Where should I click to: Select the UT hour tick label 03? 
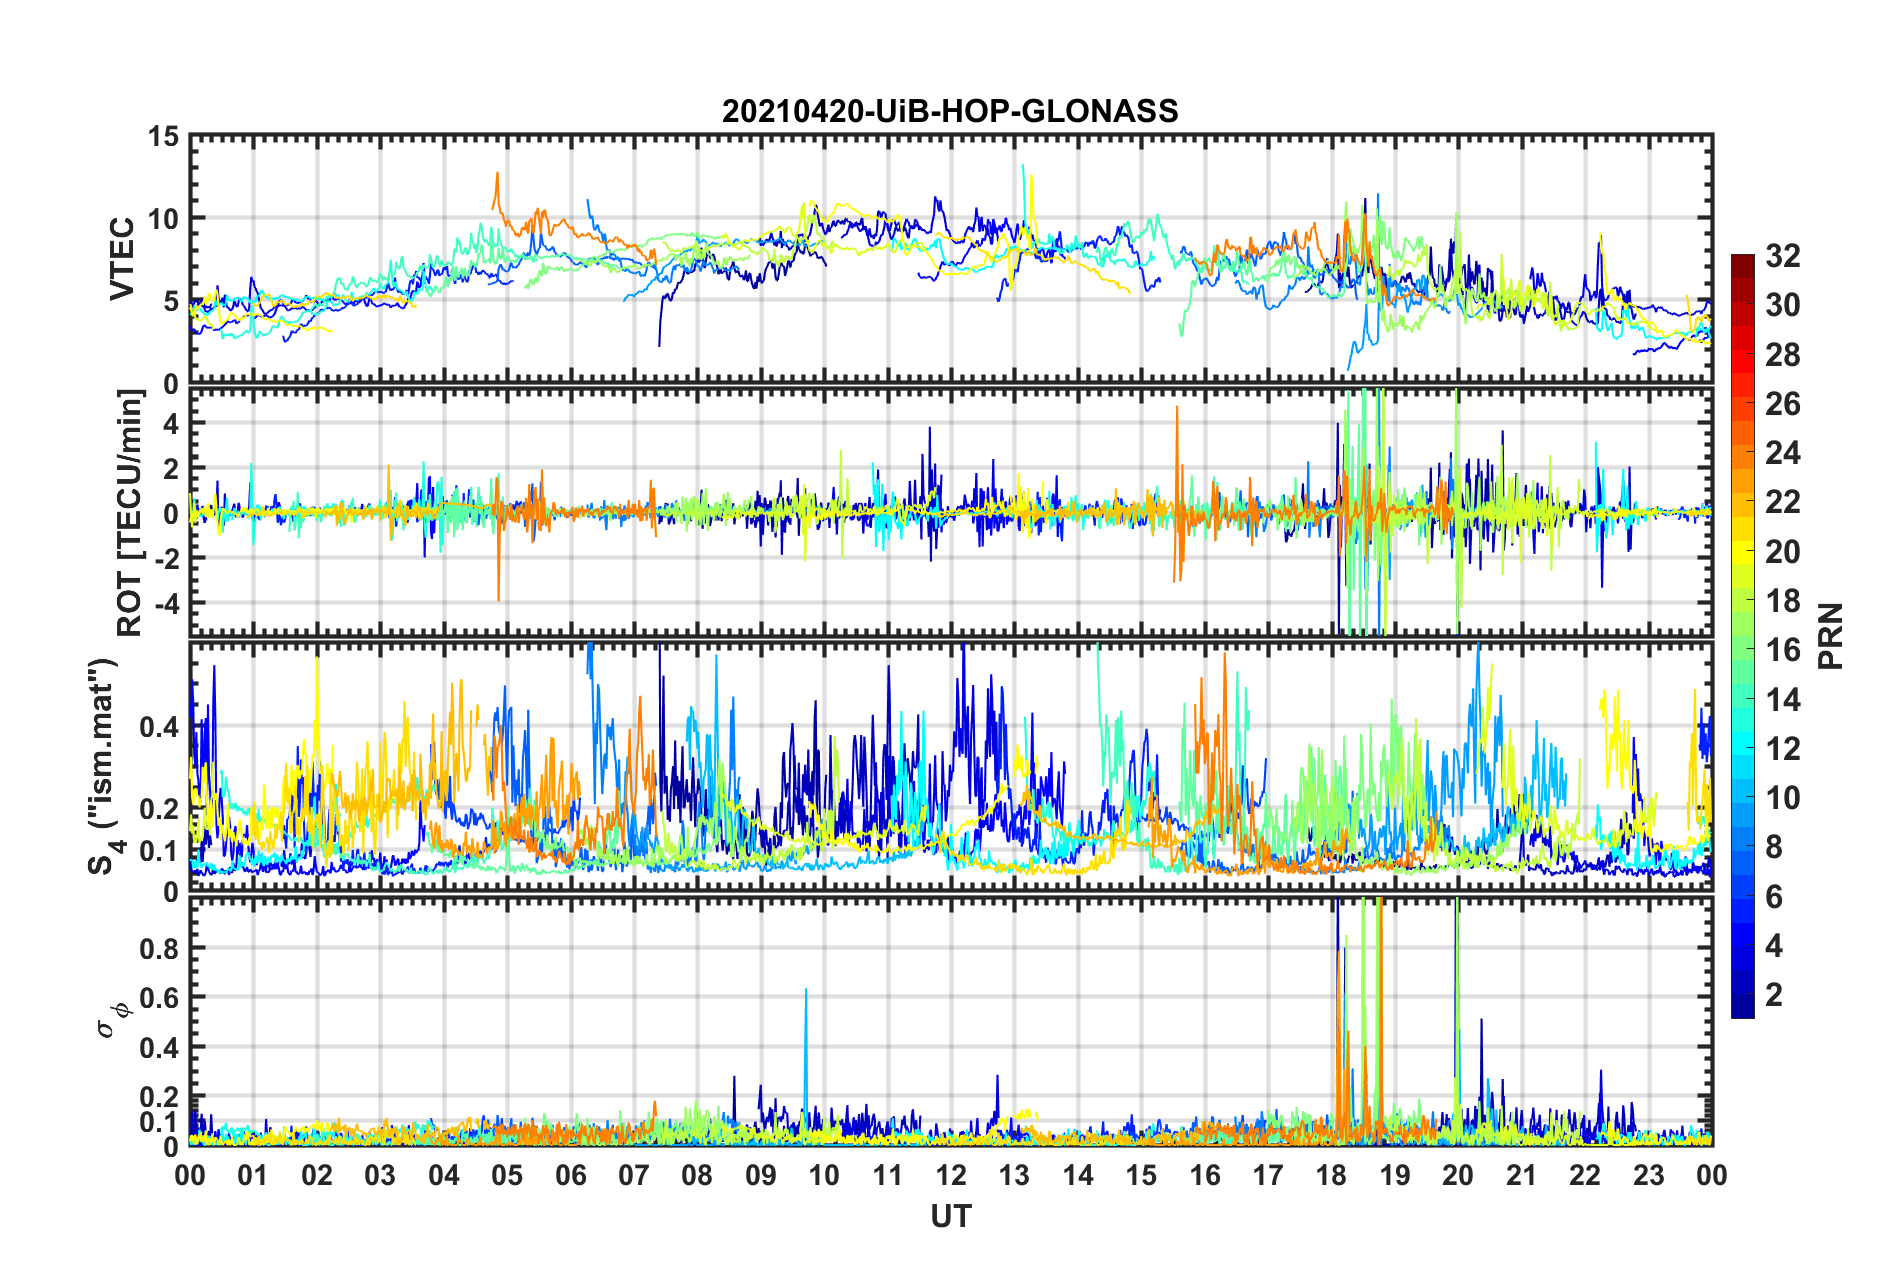point(380,1175)
